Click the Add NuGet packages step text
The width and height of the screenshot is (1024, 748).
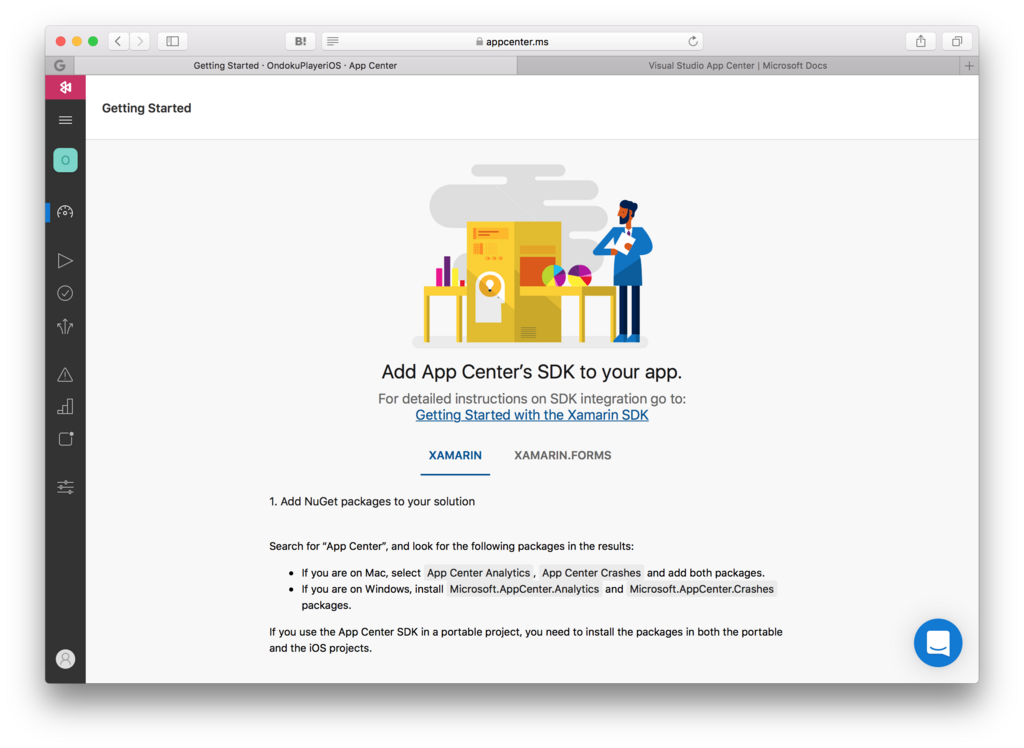point(372,502)
